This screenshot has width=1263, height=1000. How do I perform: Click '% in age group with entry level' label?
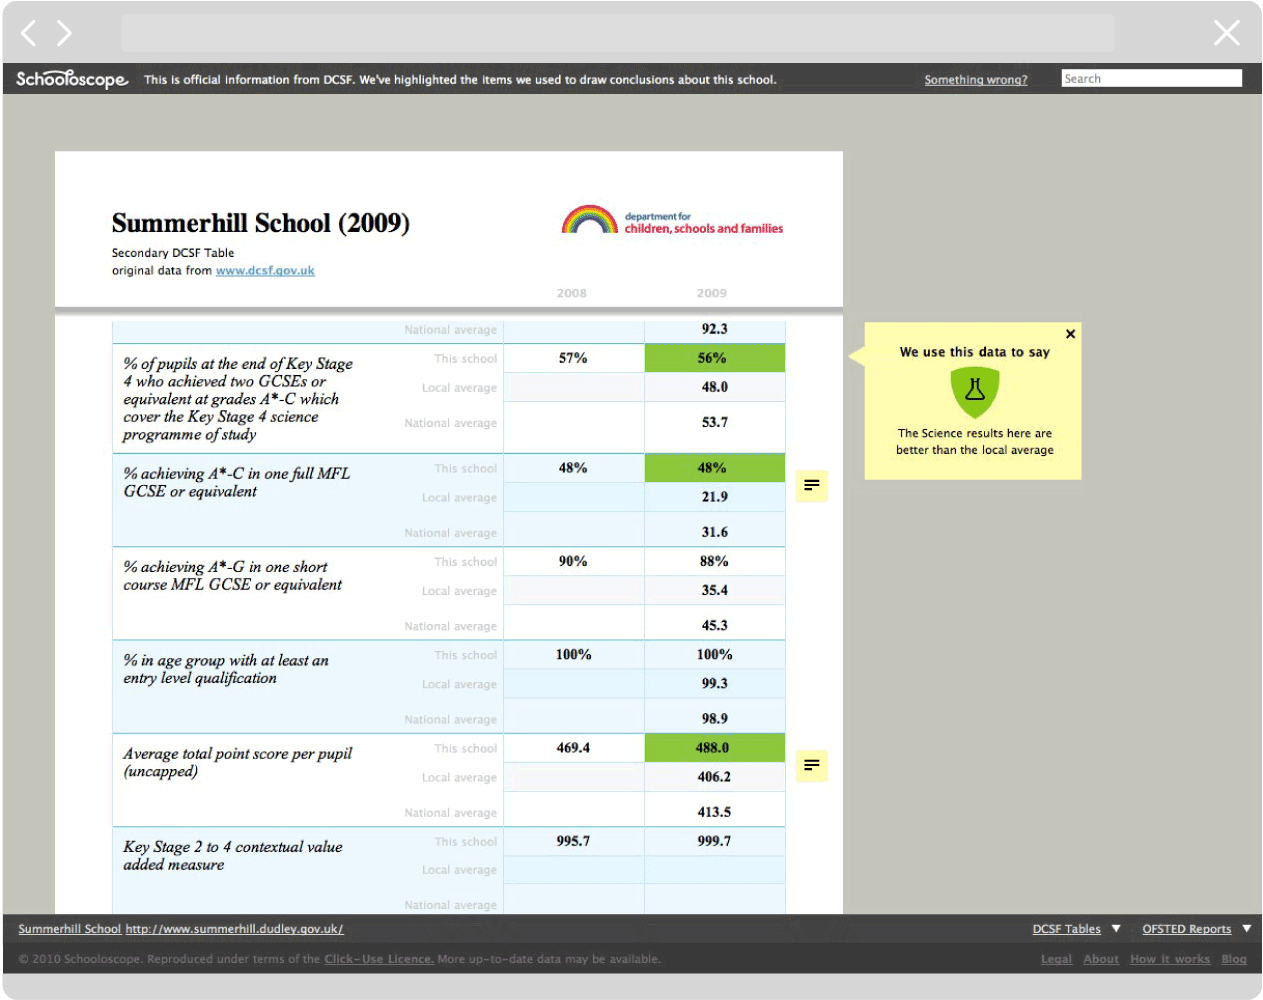coord(225,669)
